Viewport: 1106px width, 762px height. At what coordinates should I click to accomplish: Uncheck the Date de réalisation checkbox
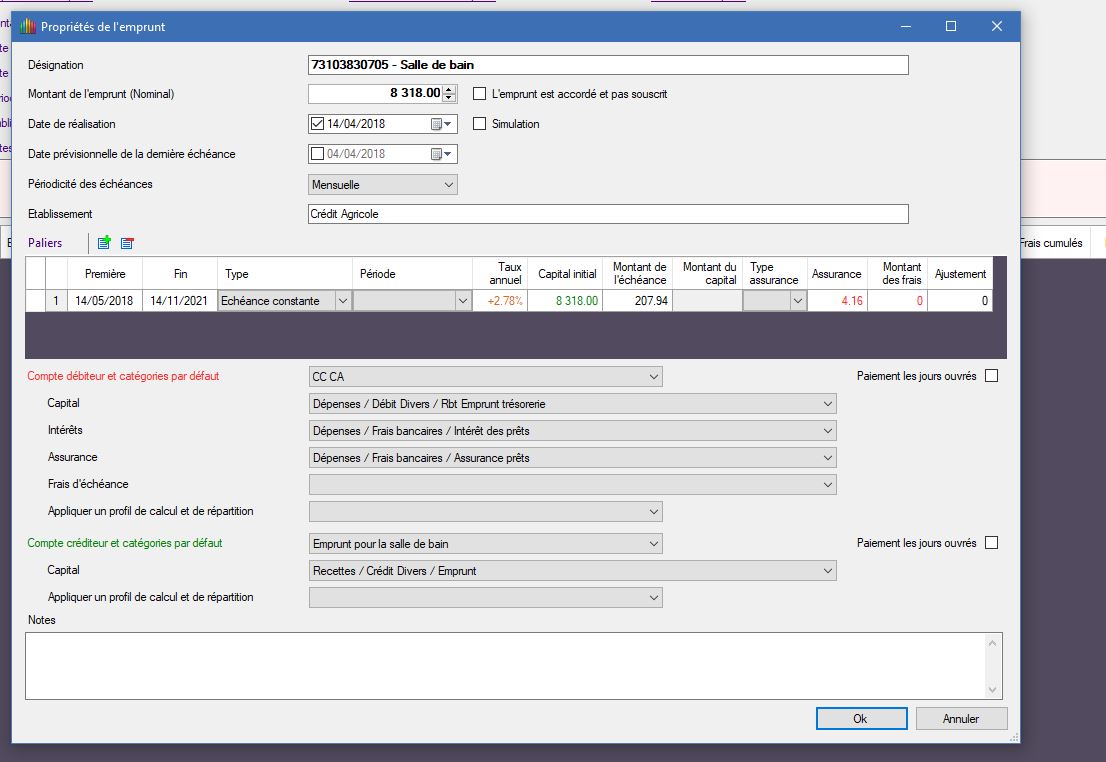click(318, 124)
